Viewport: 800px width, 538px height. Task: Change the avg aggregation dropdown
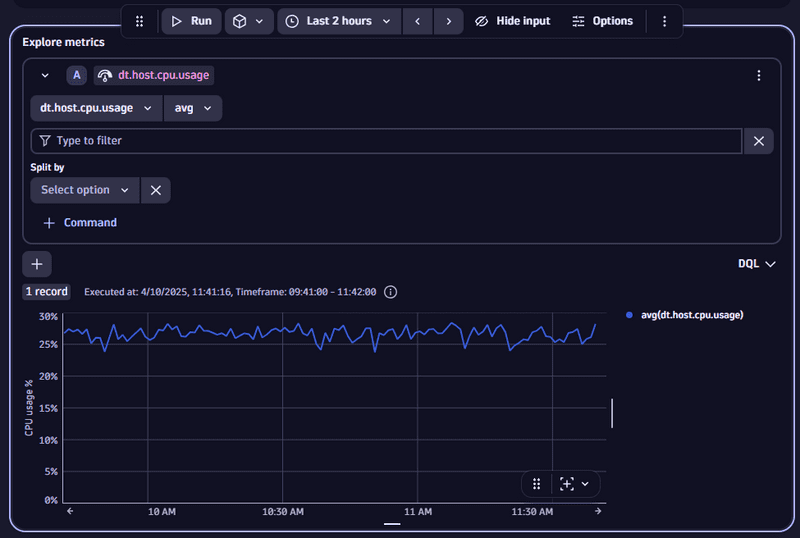(x=193, y=108)
